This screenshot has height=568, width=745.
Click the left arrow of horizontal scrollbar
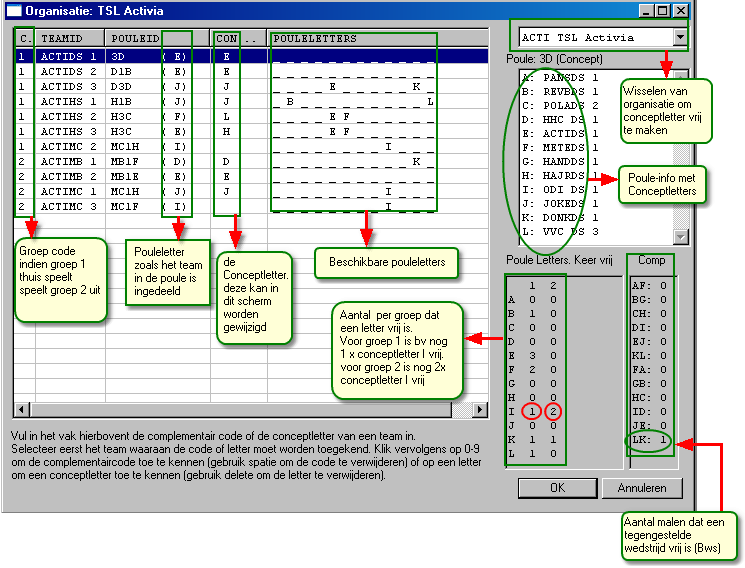coord(21,409)
